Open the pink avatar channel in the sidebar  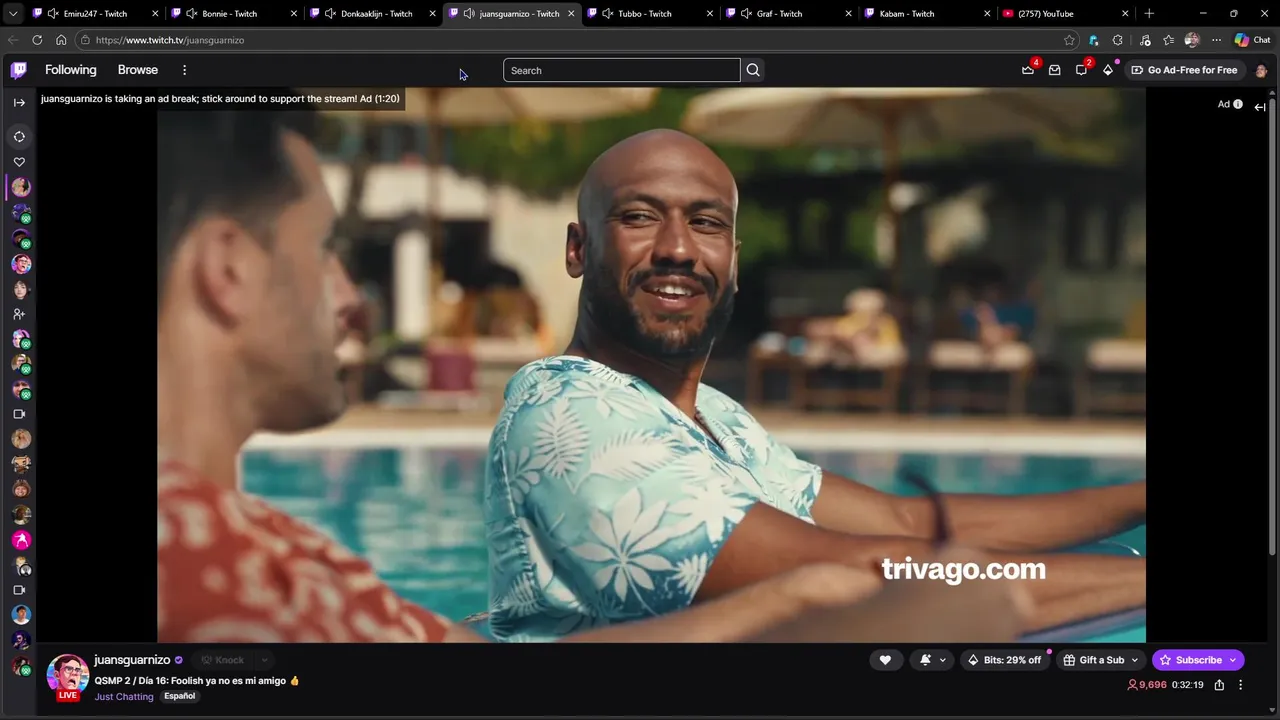click(21, 540)
